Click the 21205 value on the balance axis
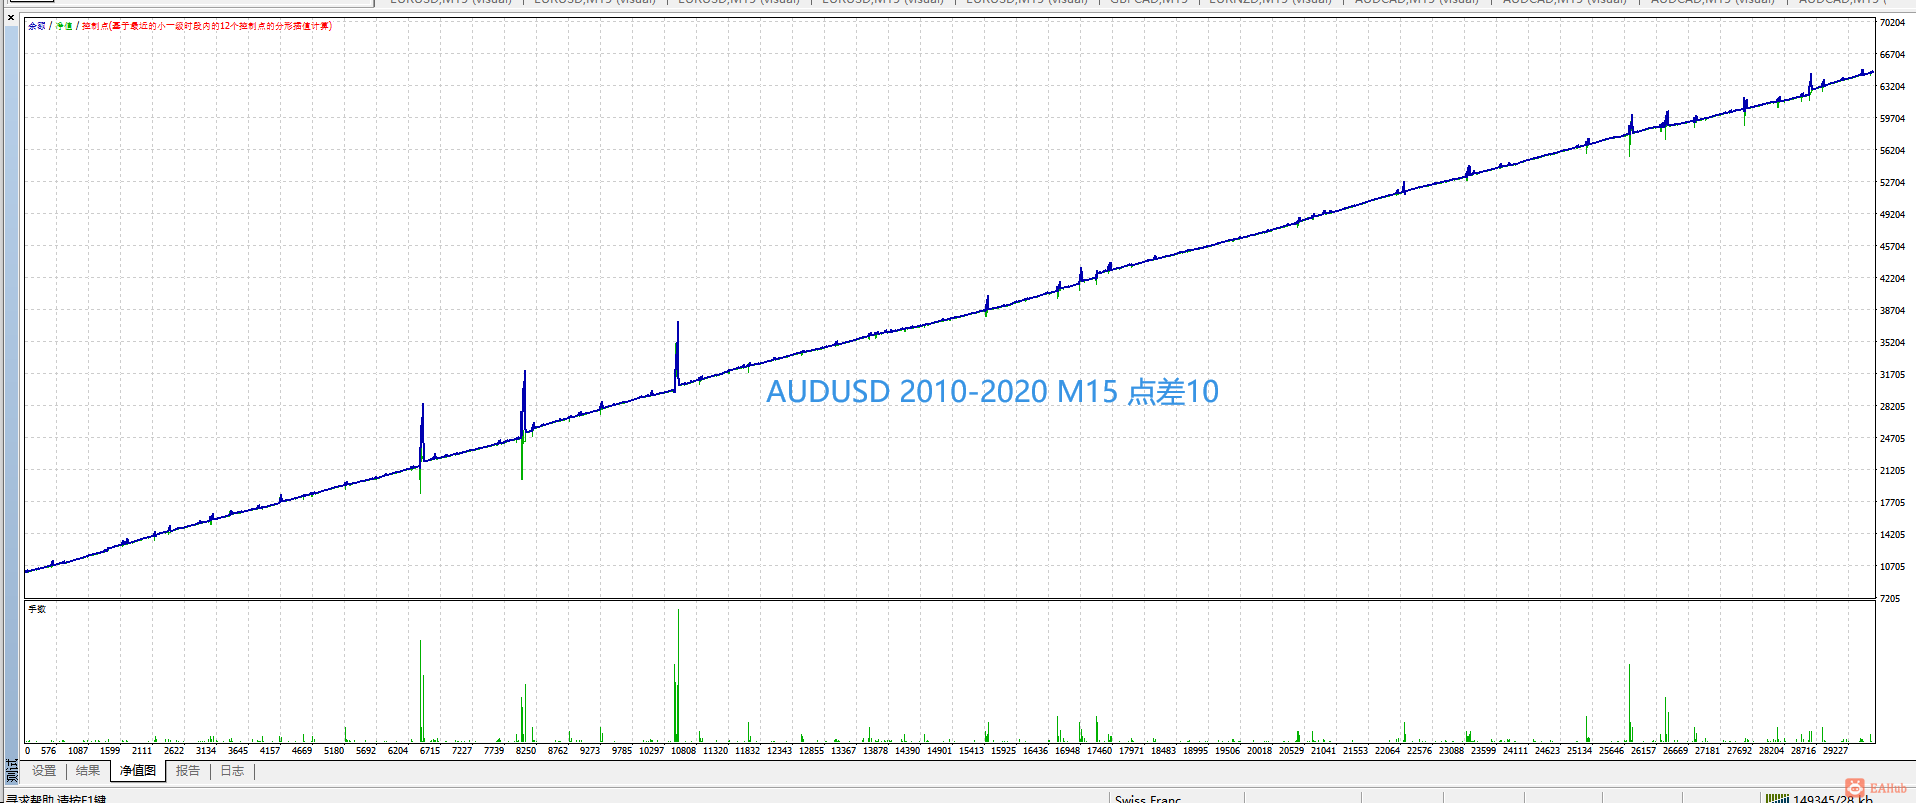Screen dimensions: 1916x803 pyautogui.click(x=1892, y=470)
